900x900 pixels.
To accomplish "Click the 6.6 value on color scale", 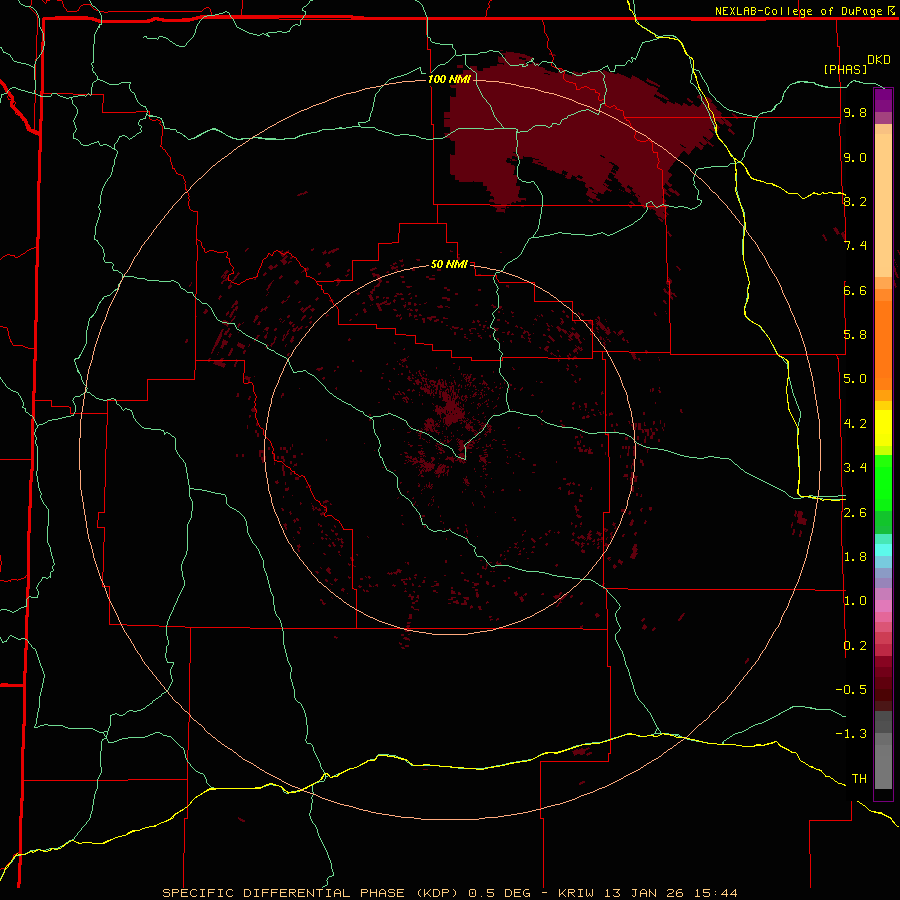I will [x=855, y=290].
